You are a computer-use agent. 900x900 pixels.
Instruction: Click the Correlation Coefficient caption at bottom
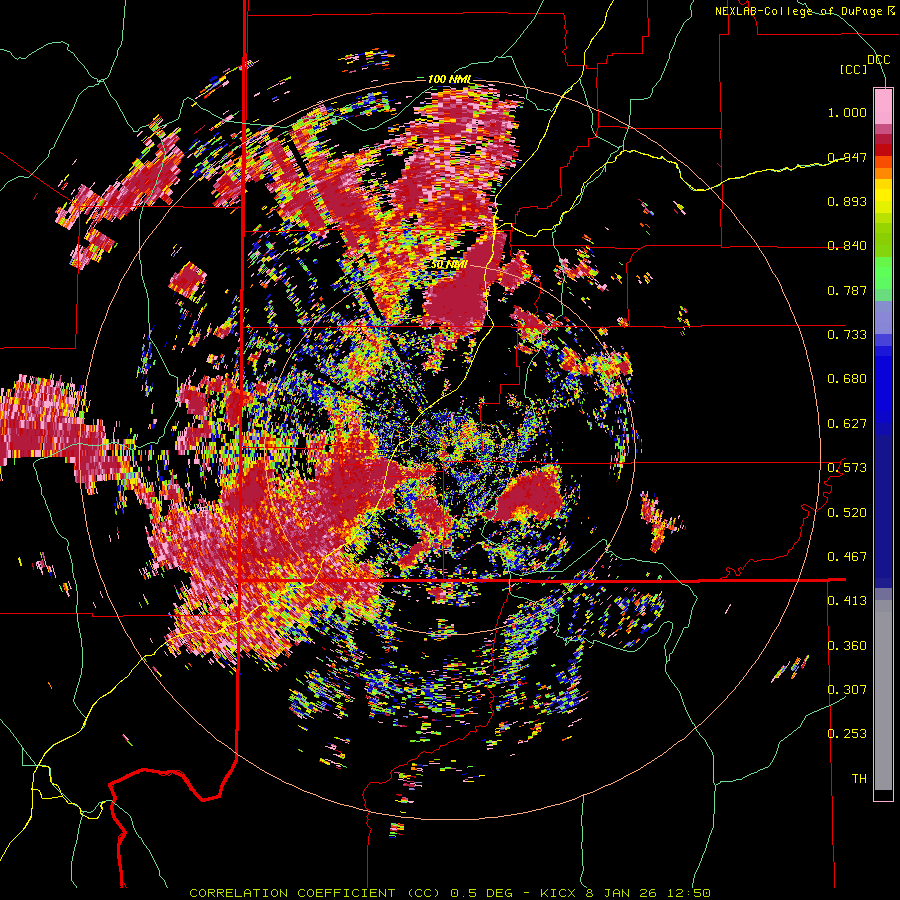coord(450,893)
